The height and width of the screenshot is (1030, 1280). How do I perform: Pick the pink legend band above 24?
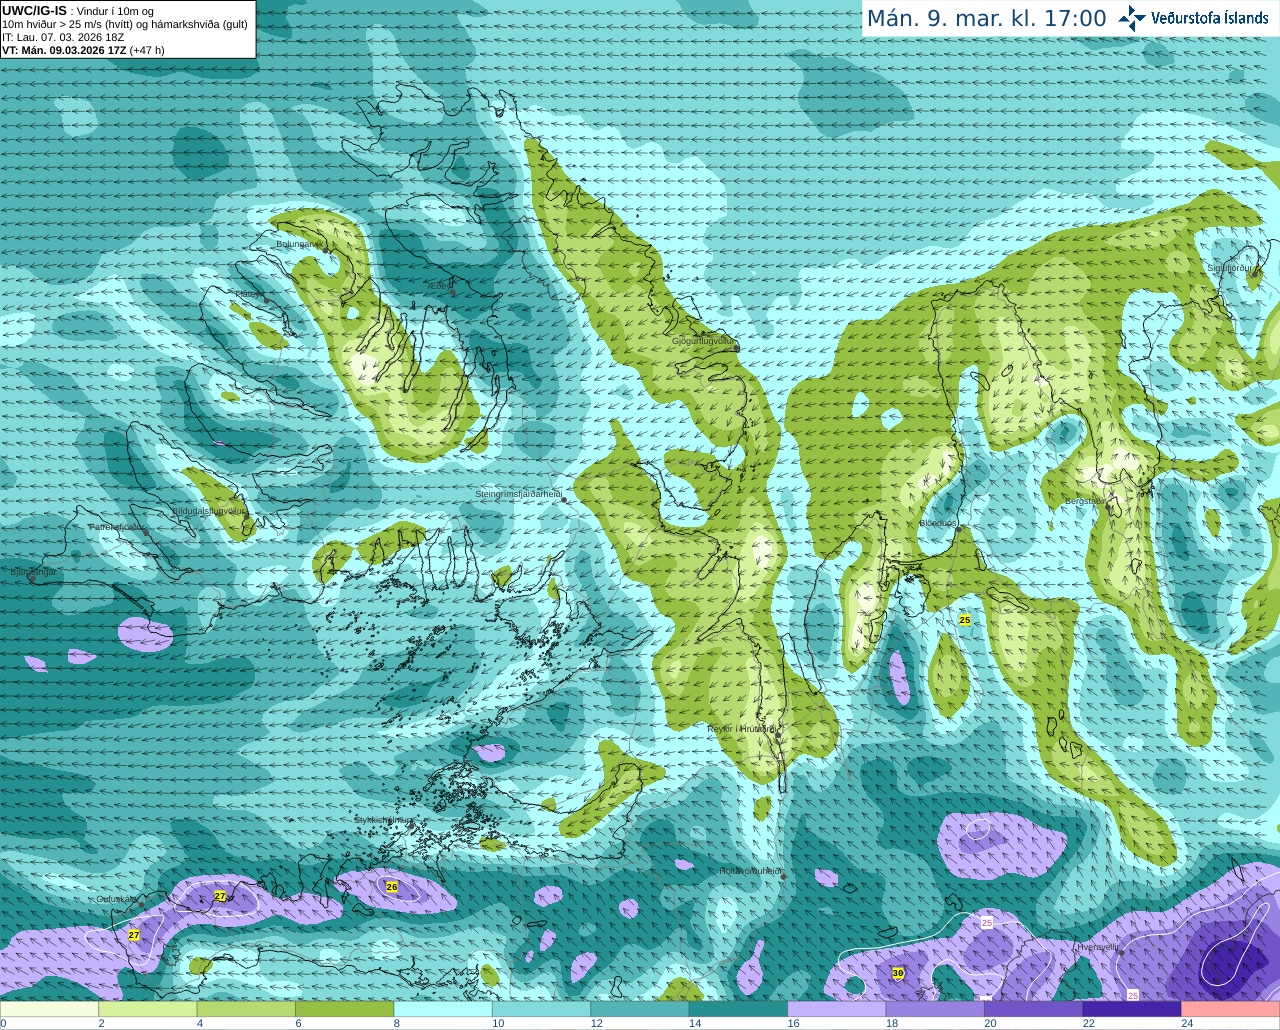click(x=1230, y=1009)
